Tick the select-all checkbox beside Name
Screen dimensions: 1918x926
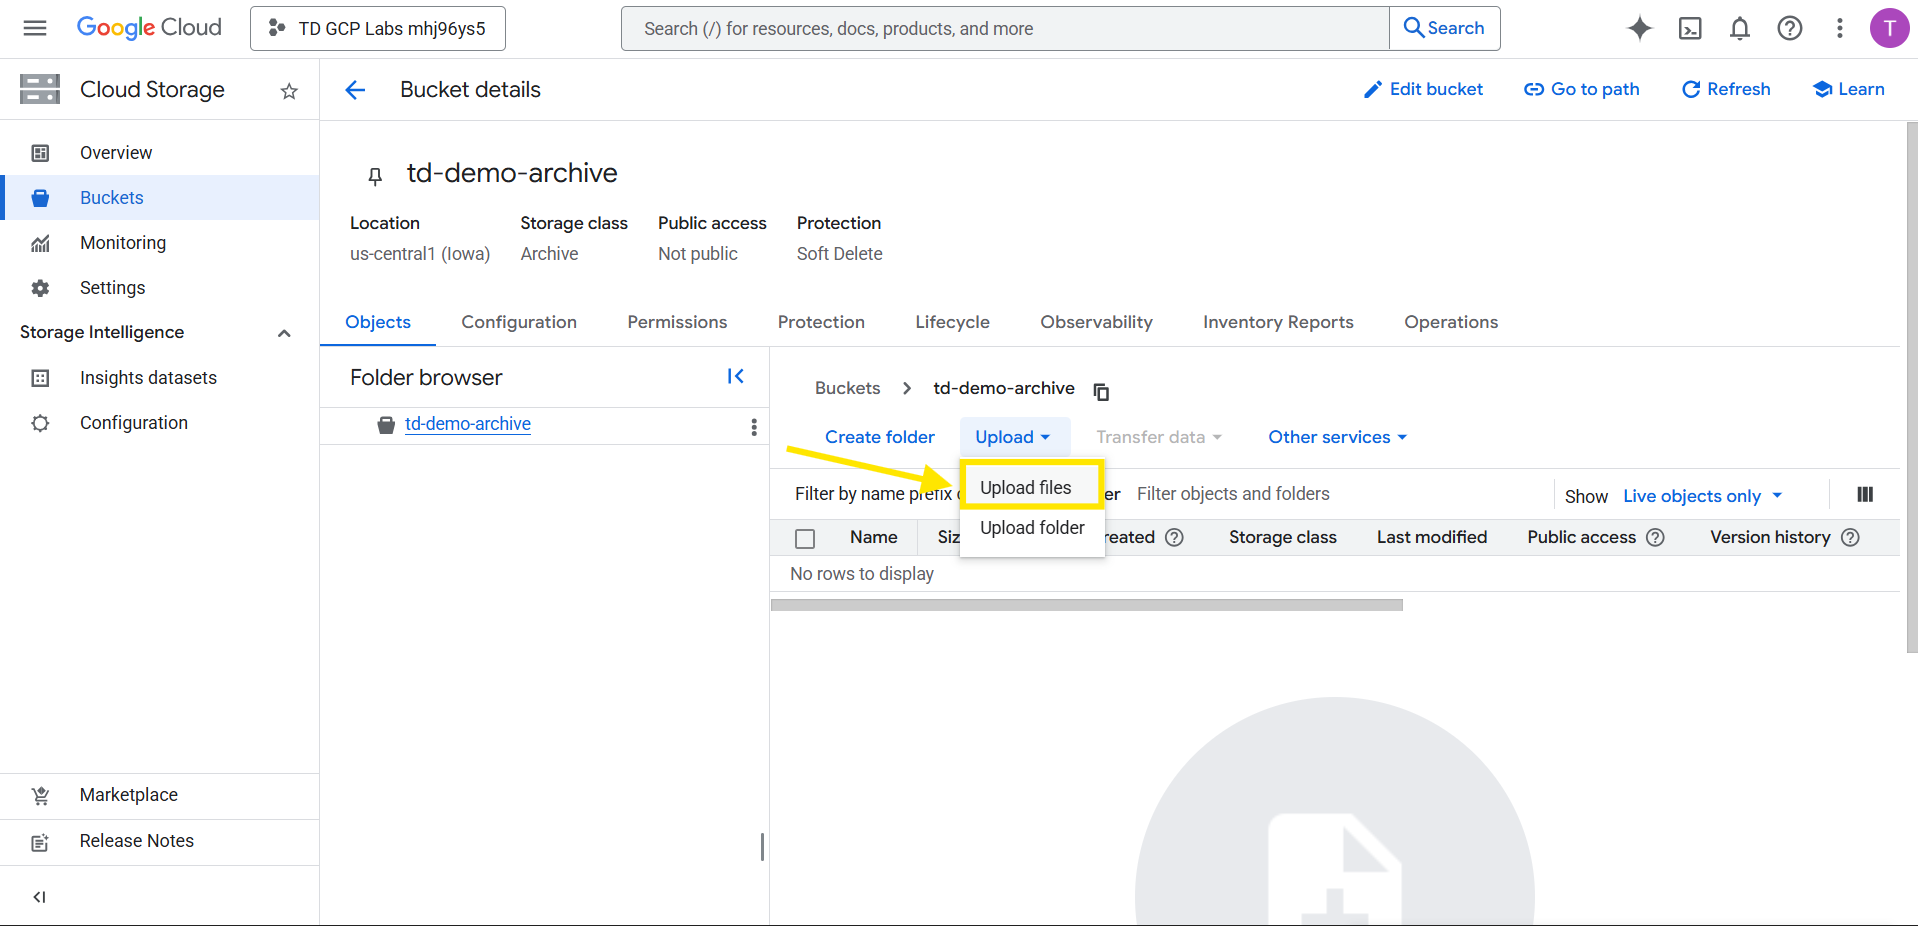tap(805, 538)
